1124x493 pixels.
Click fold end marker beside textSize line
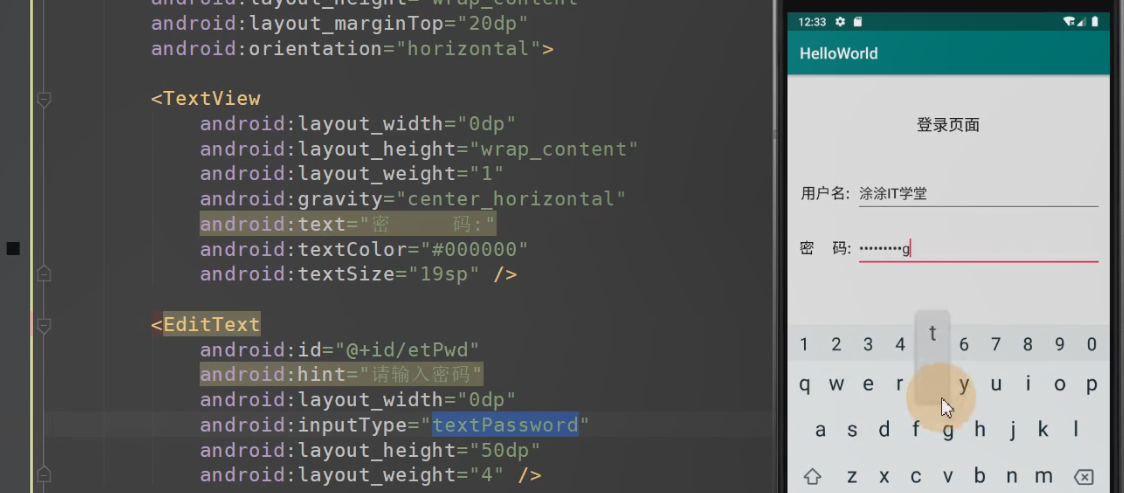click(x=44, y=274)
